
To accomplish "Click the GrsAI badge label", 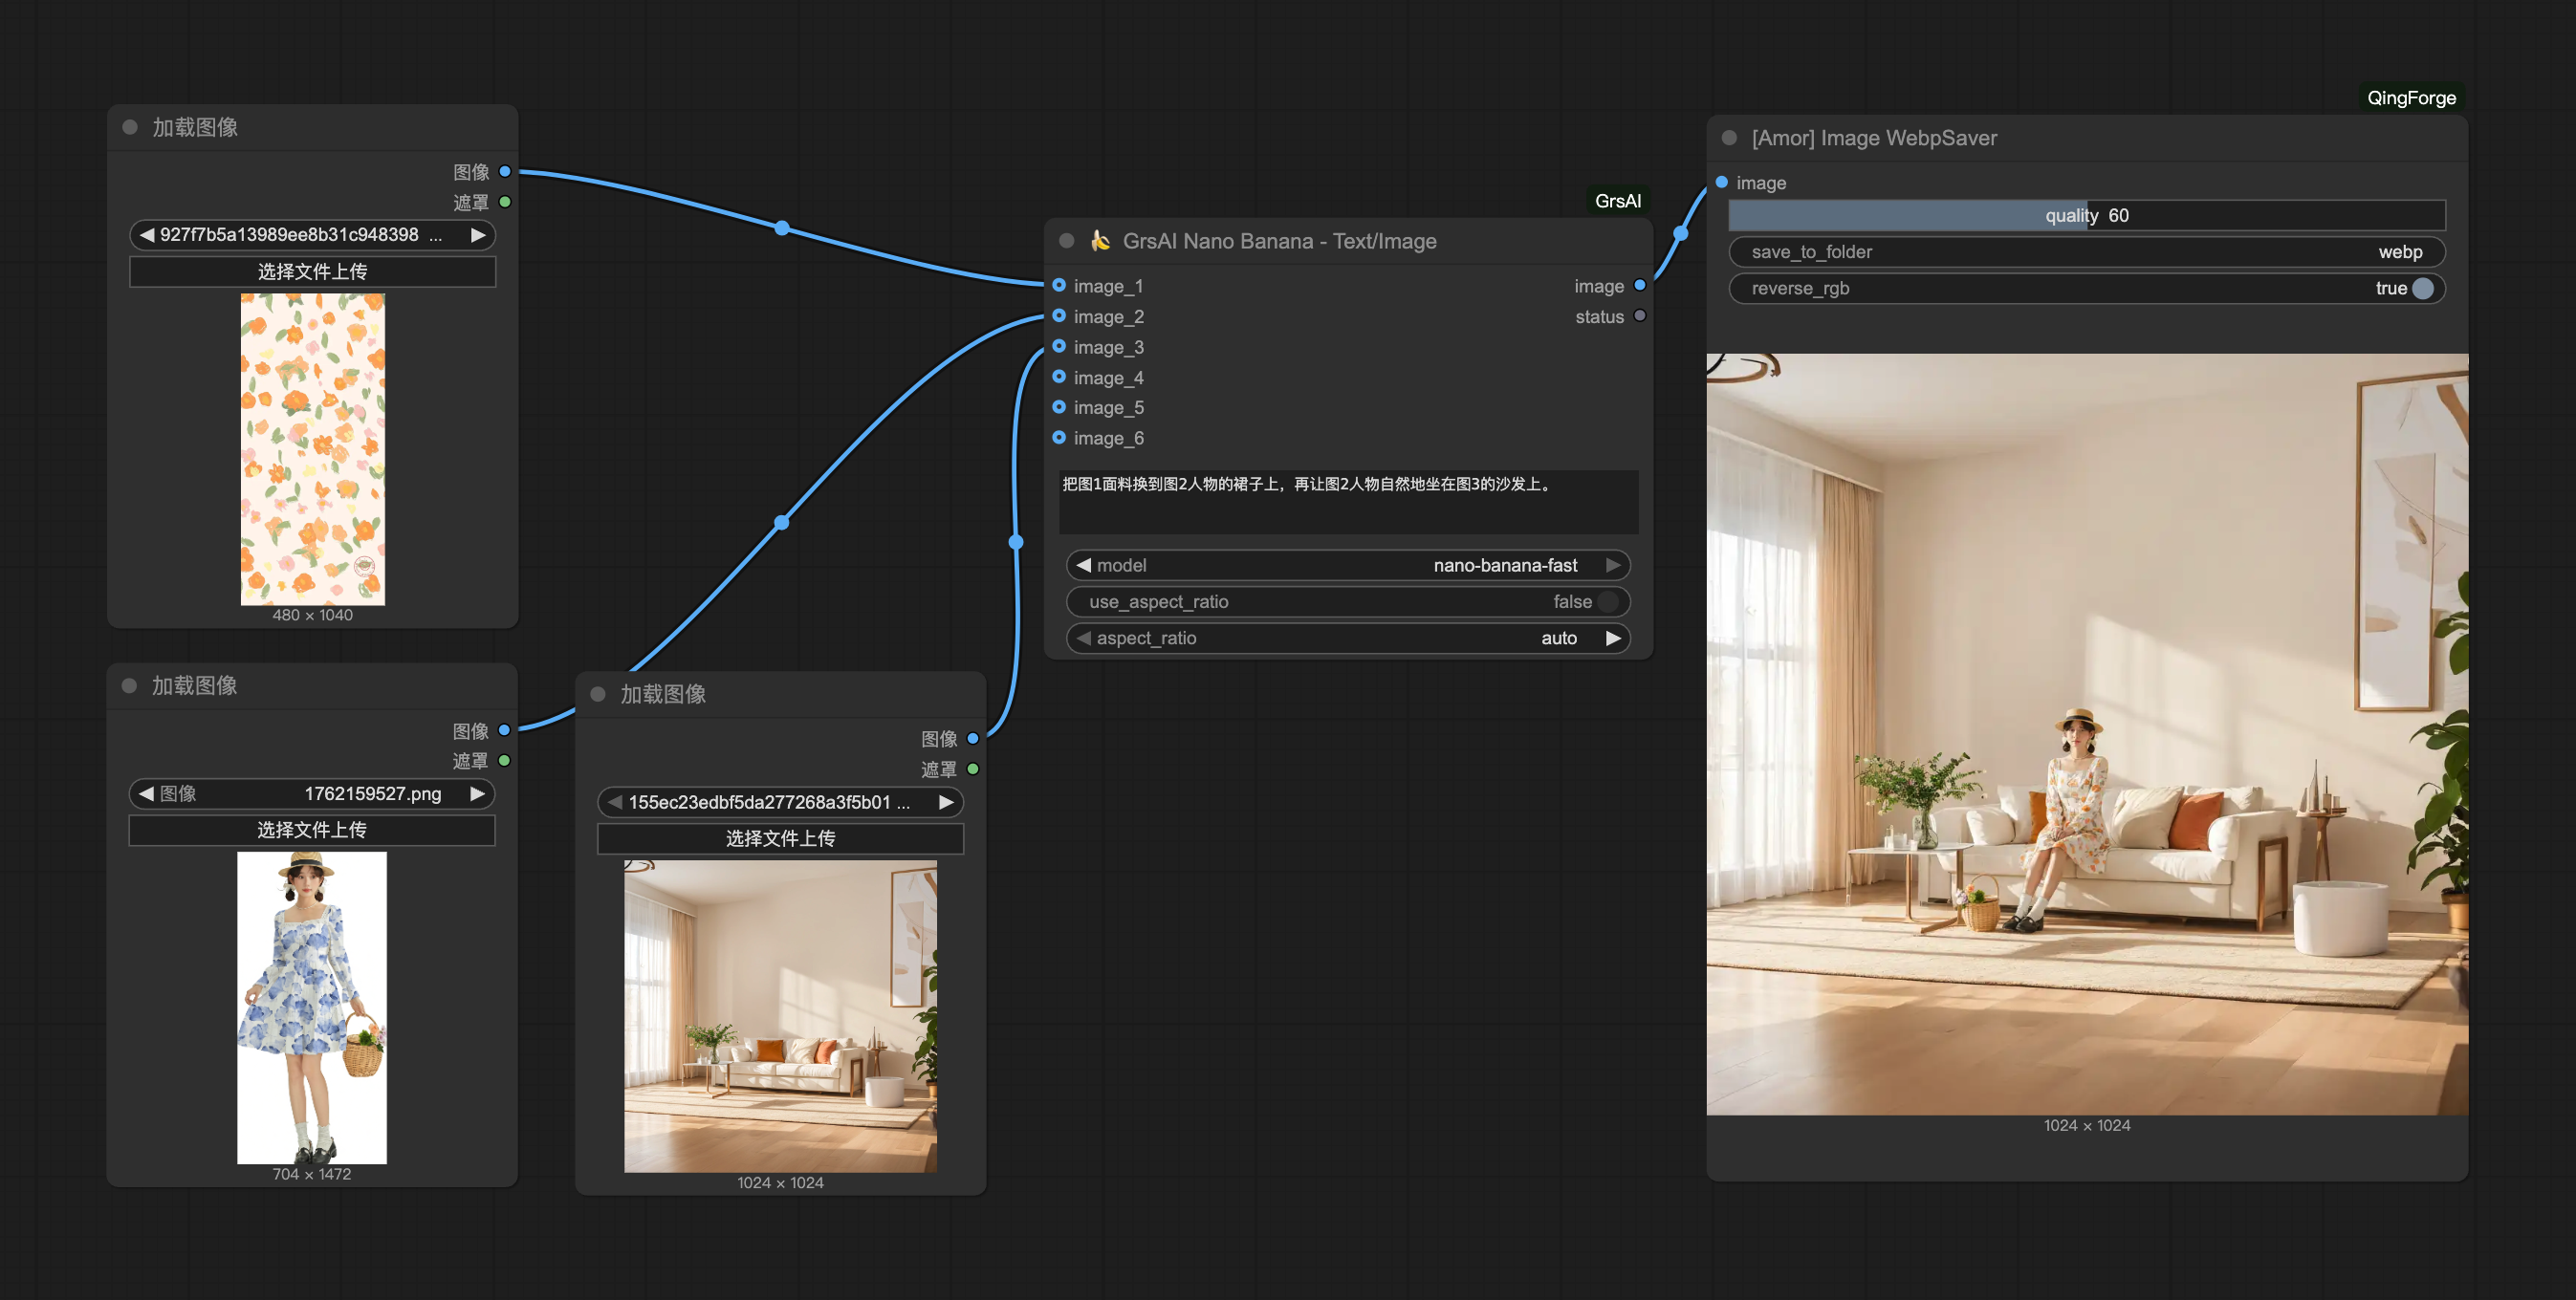I will 1617,201.
